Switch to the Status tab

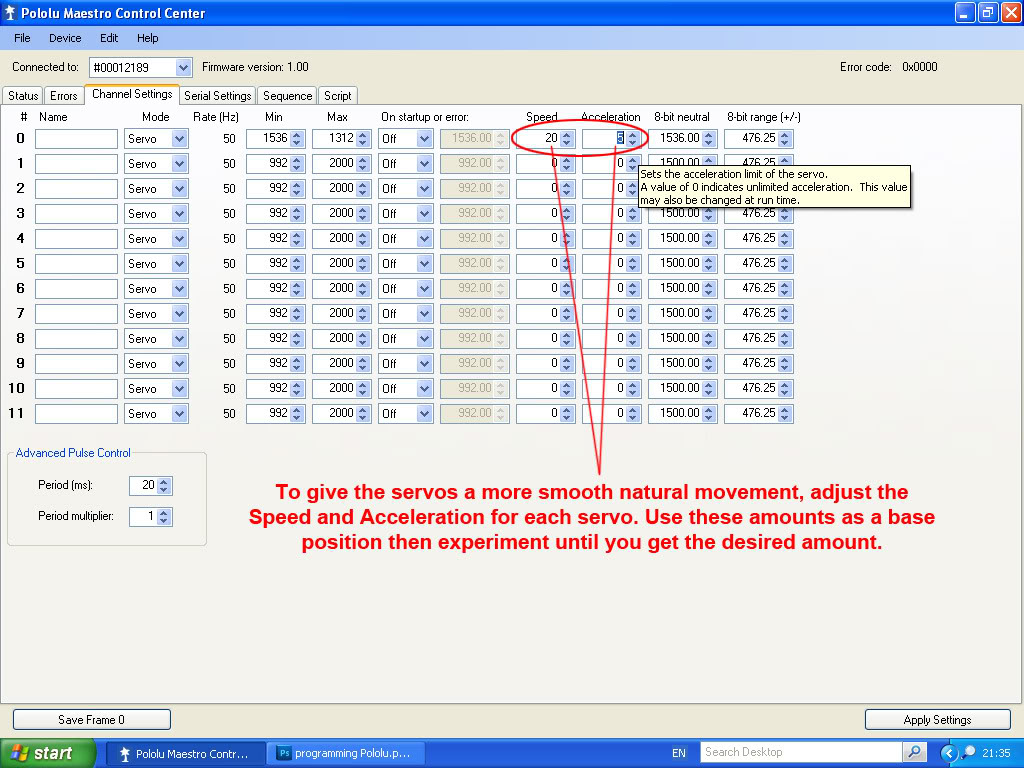pyautogui.click(x=23, y=95)
